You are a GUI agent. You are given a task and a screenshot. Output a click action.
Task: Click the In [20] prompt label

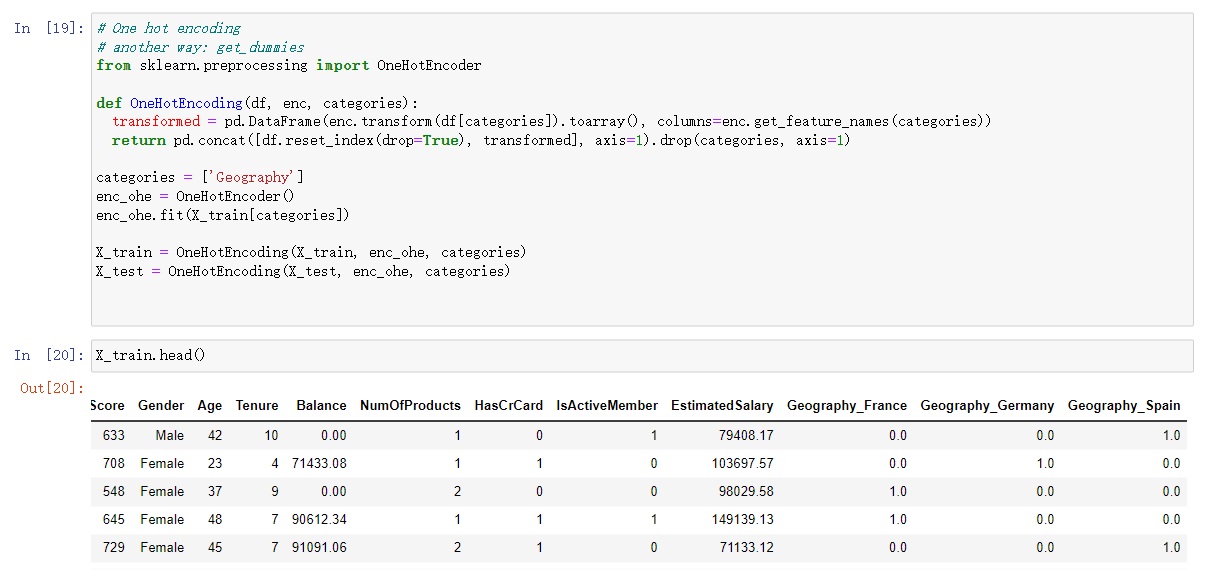point(49,355)
